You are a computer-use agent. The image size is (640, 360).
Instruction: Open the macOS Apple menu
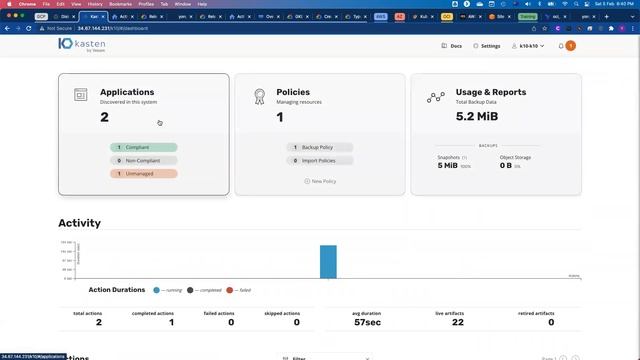coord(9,4)
